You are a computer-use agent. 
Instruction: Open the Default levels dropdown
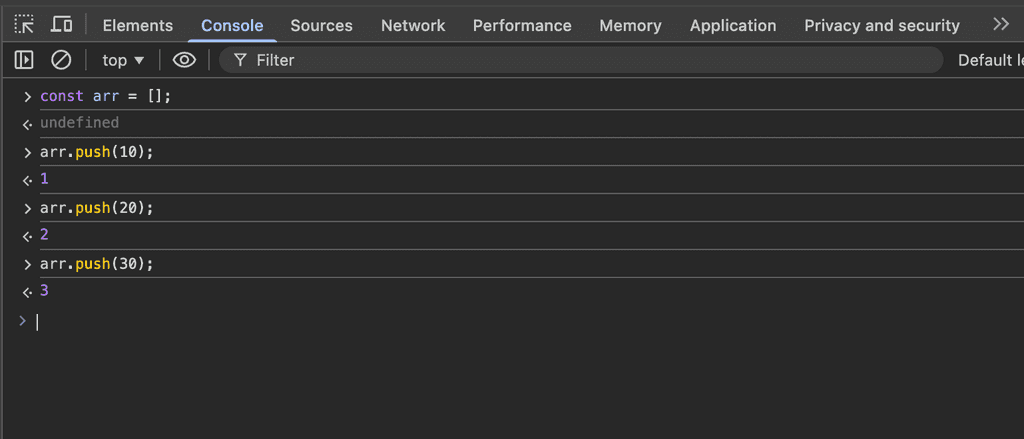point(990,60)
